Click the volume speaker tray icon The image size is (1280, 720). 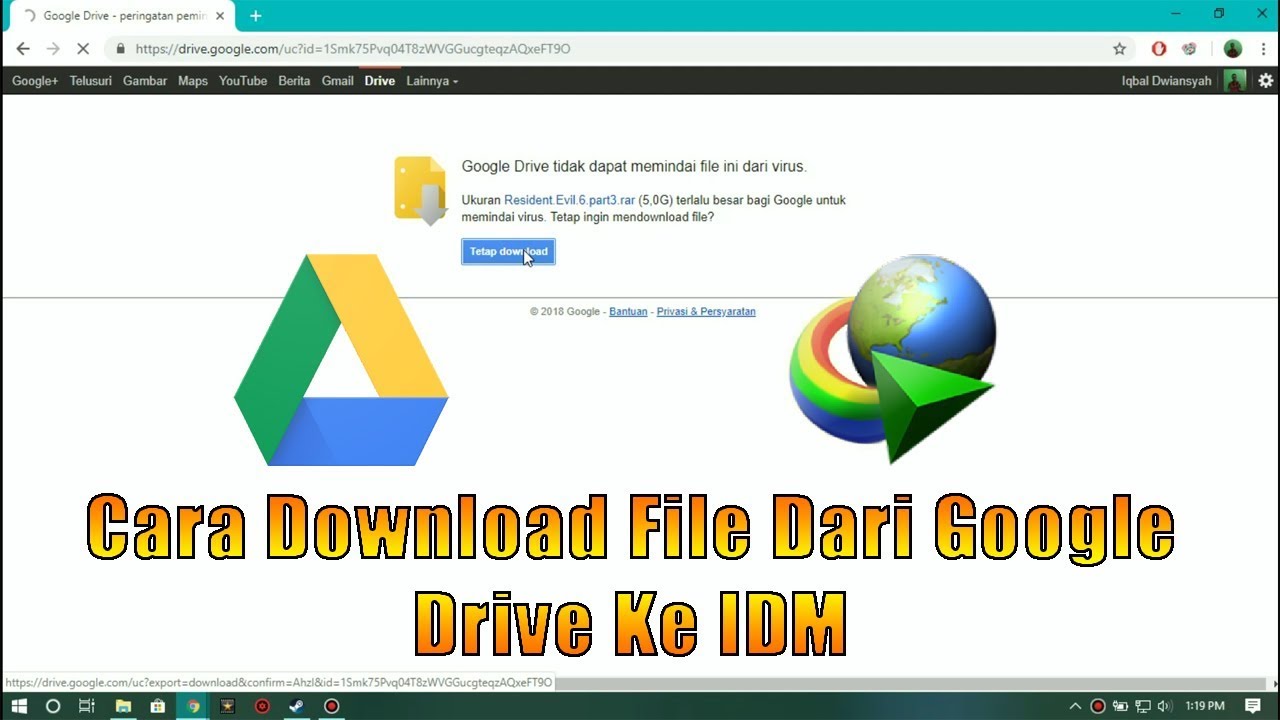[x=1164, y=706]
